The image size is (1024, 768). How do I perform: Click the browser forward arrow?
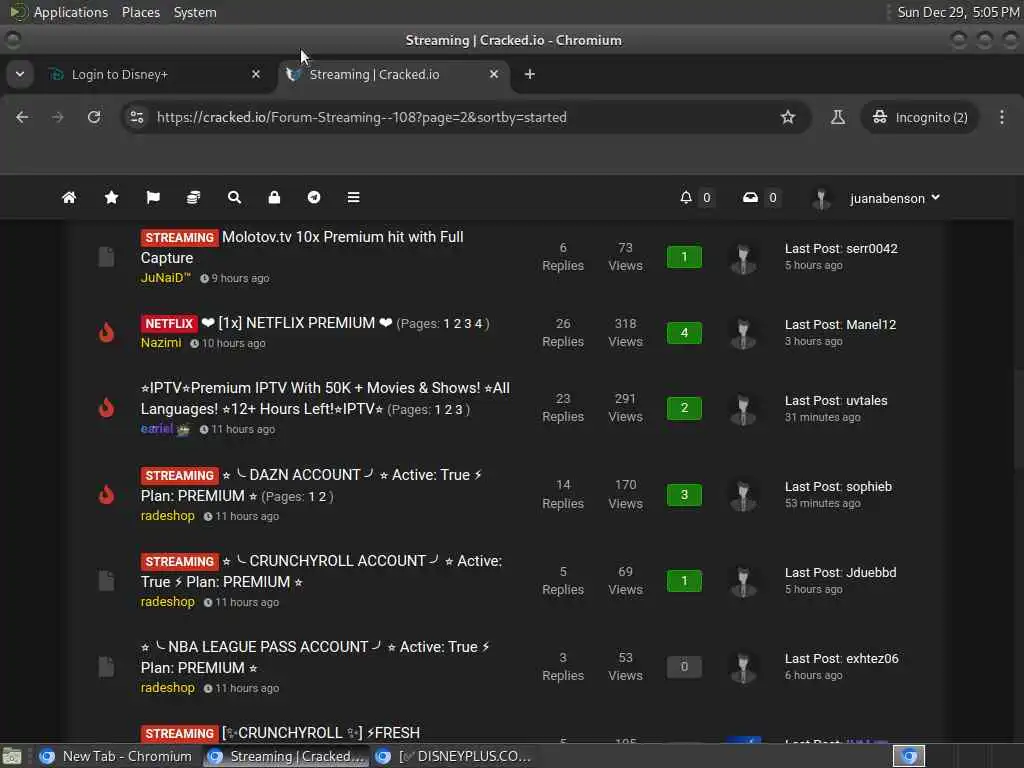(x=58, y=118)
